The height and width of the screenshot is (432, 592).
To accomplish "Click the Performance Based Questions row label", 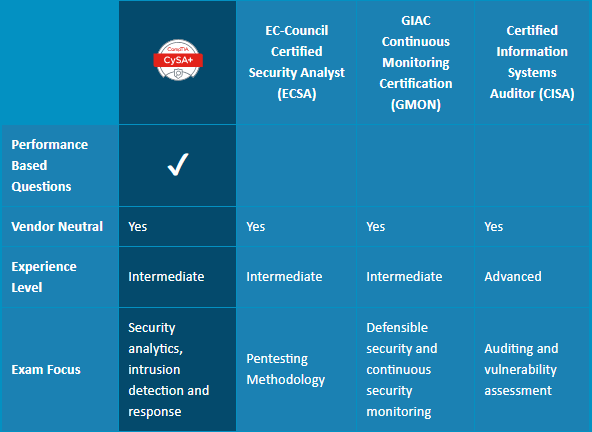I will (49, 165).
